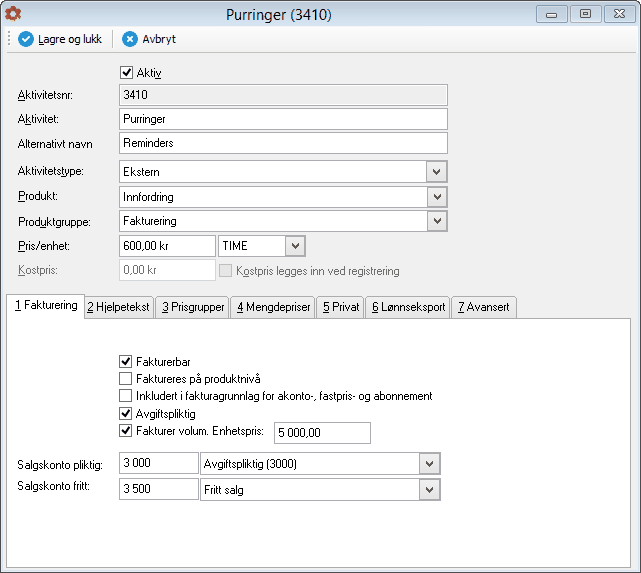Click the toolbar grip handle dots
This screenshot has width=641, height=573.
pos(9,38)
